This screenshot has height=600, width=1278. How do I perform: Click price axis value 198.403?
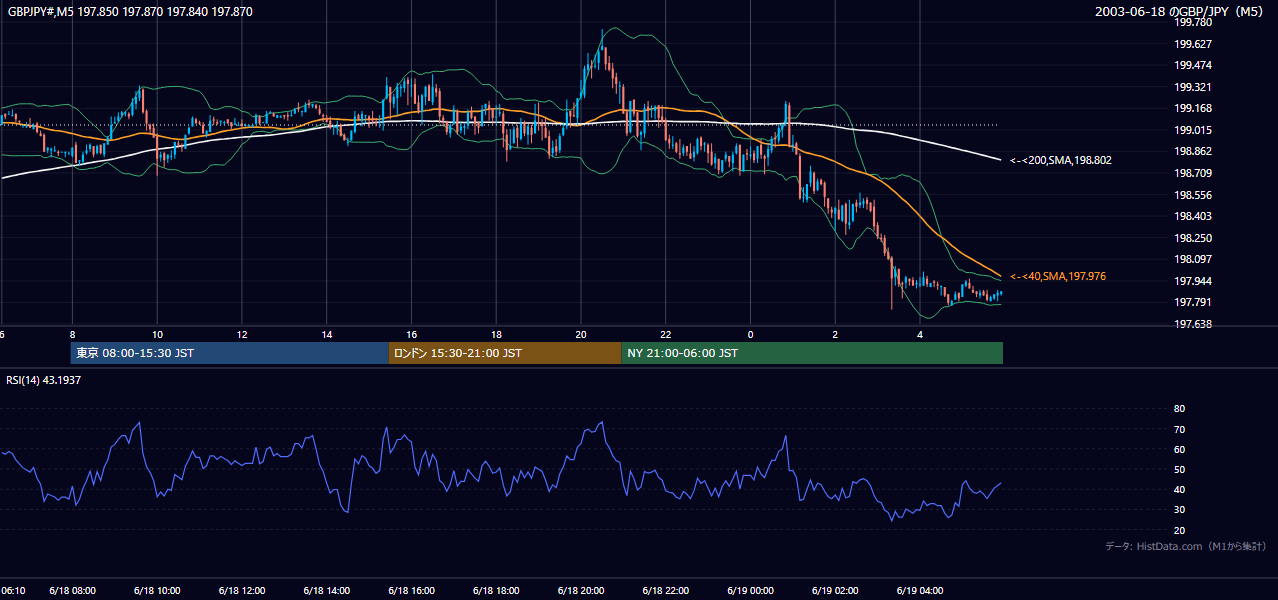click(1193, 216)
